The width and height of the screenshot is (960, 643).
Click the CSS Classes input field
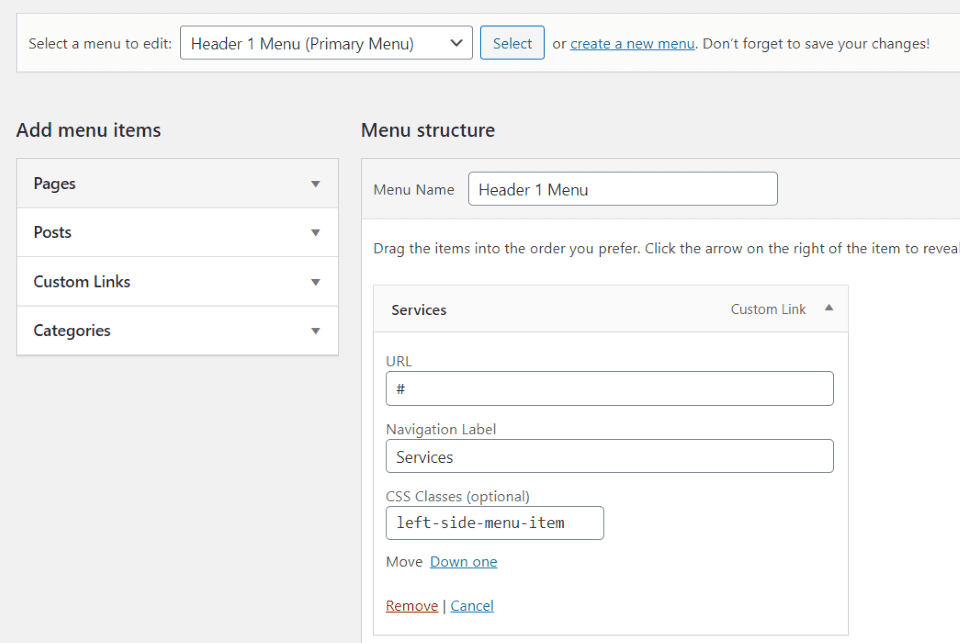(x=495, y=523)
